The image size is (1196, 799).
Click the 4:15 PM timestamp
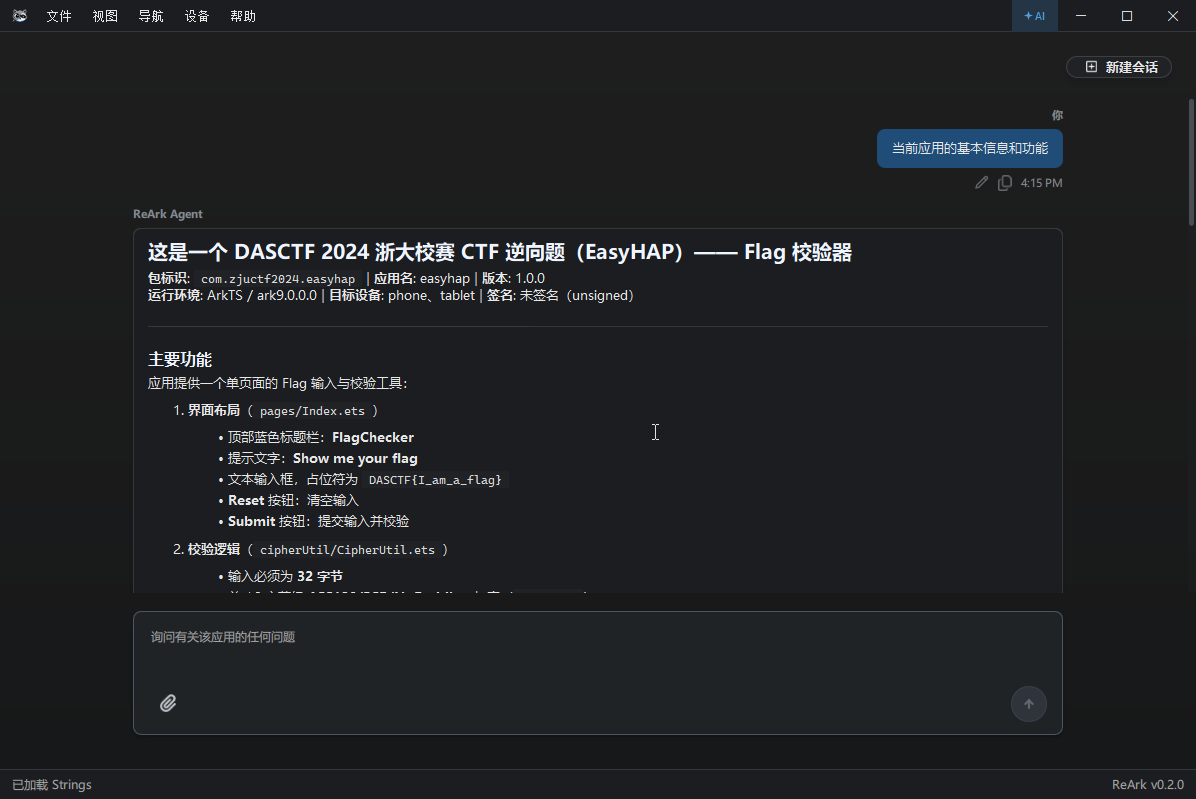pyautogui.click(x=1041, y=183)
